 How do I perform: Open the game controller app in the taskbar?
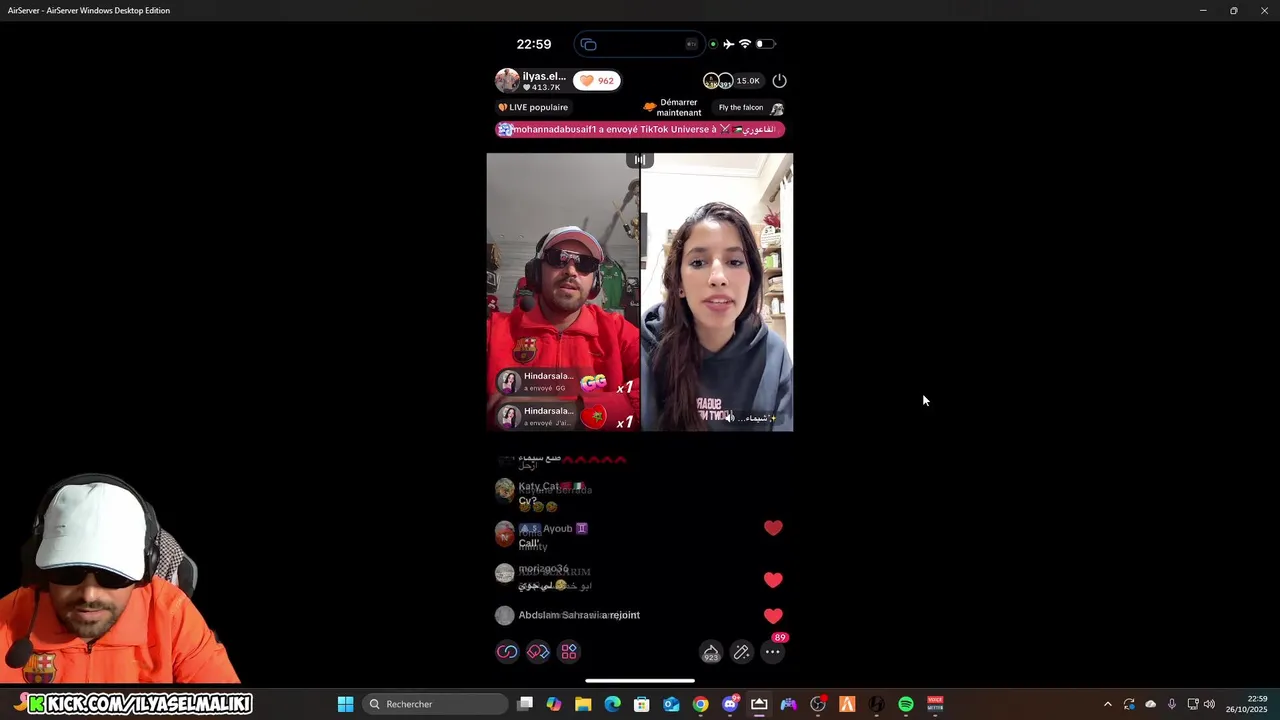(x=789, y=704)
